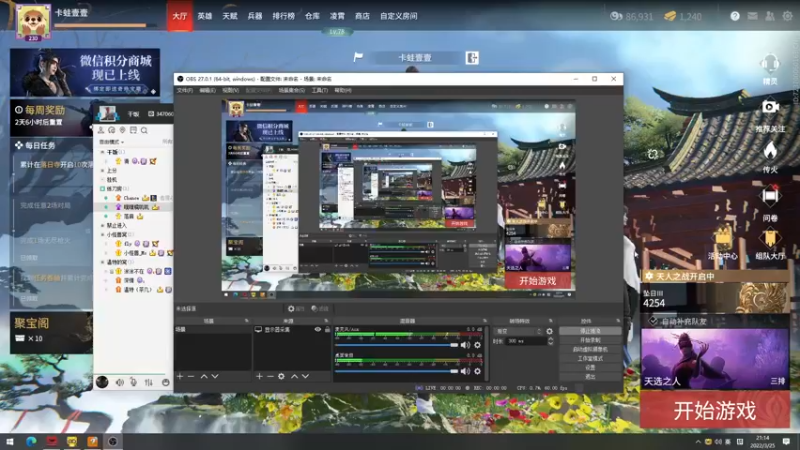Open mic/Aux audio settings gear

click(477, 345)
